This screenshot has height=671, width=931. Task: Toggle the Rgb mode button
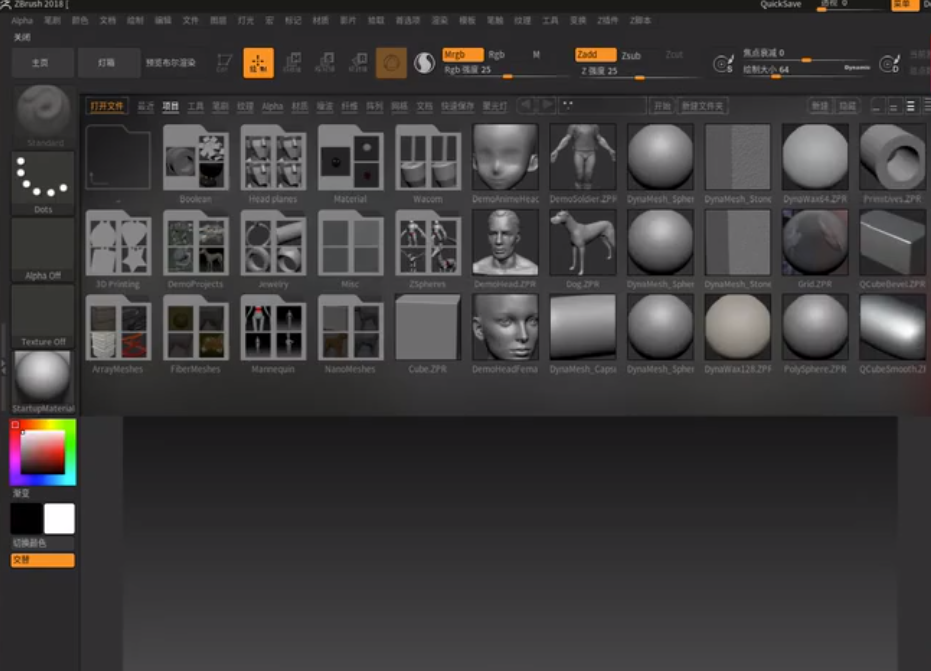497,55
